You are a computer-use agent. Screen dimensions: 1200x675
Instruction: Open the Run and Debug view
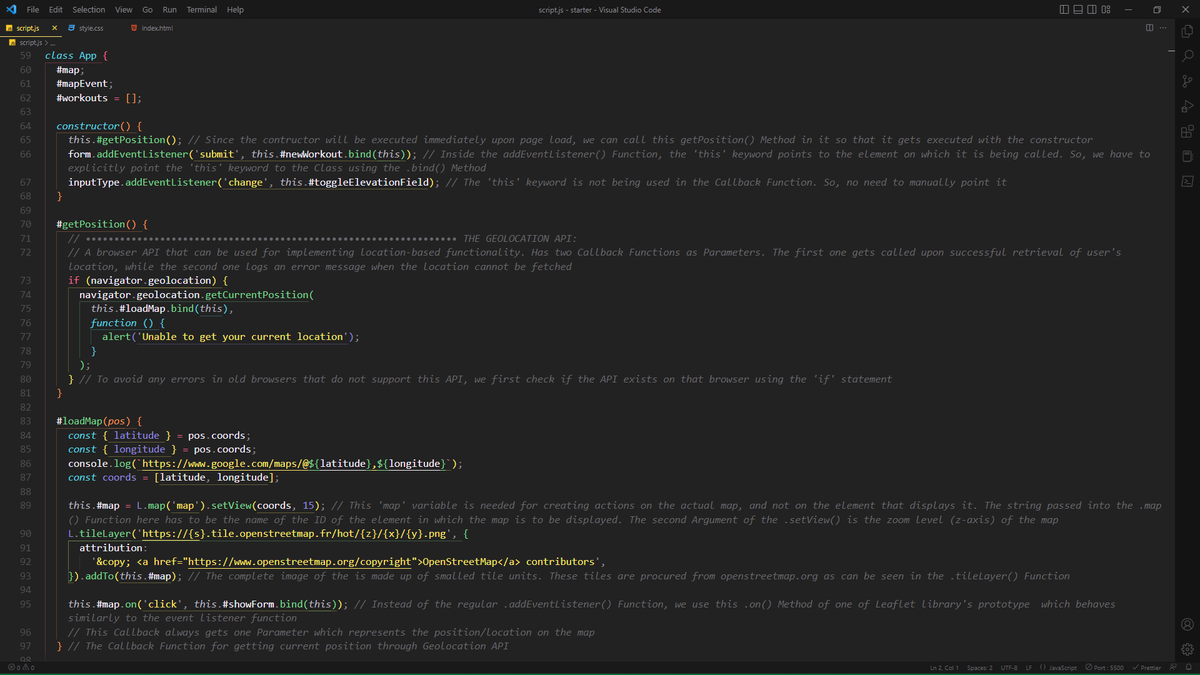pyautogui.click(x=1187, y=106)
